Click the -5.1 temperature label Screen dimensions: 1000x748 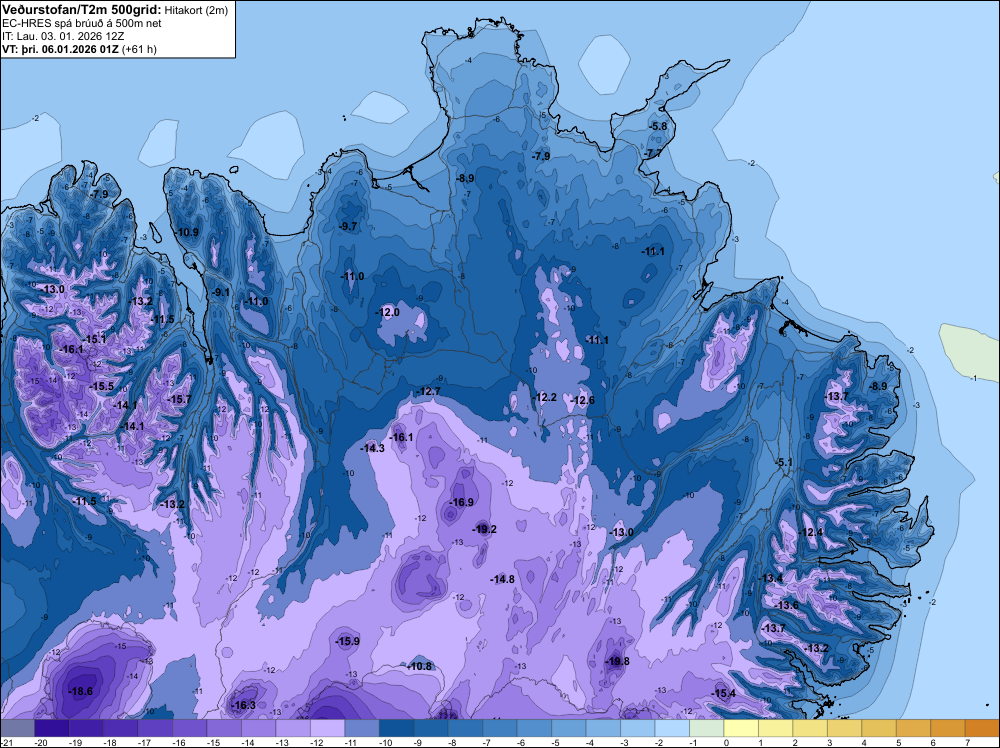(784, 462)
